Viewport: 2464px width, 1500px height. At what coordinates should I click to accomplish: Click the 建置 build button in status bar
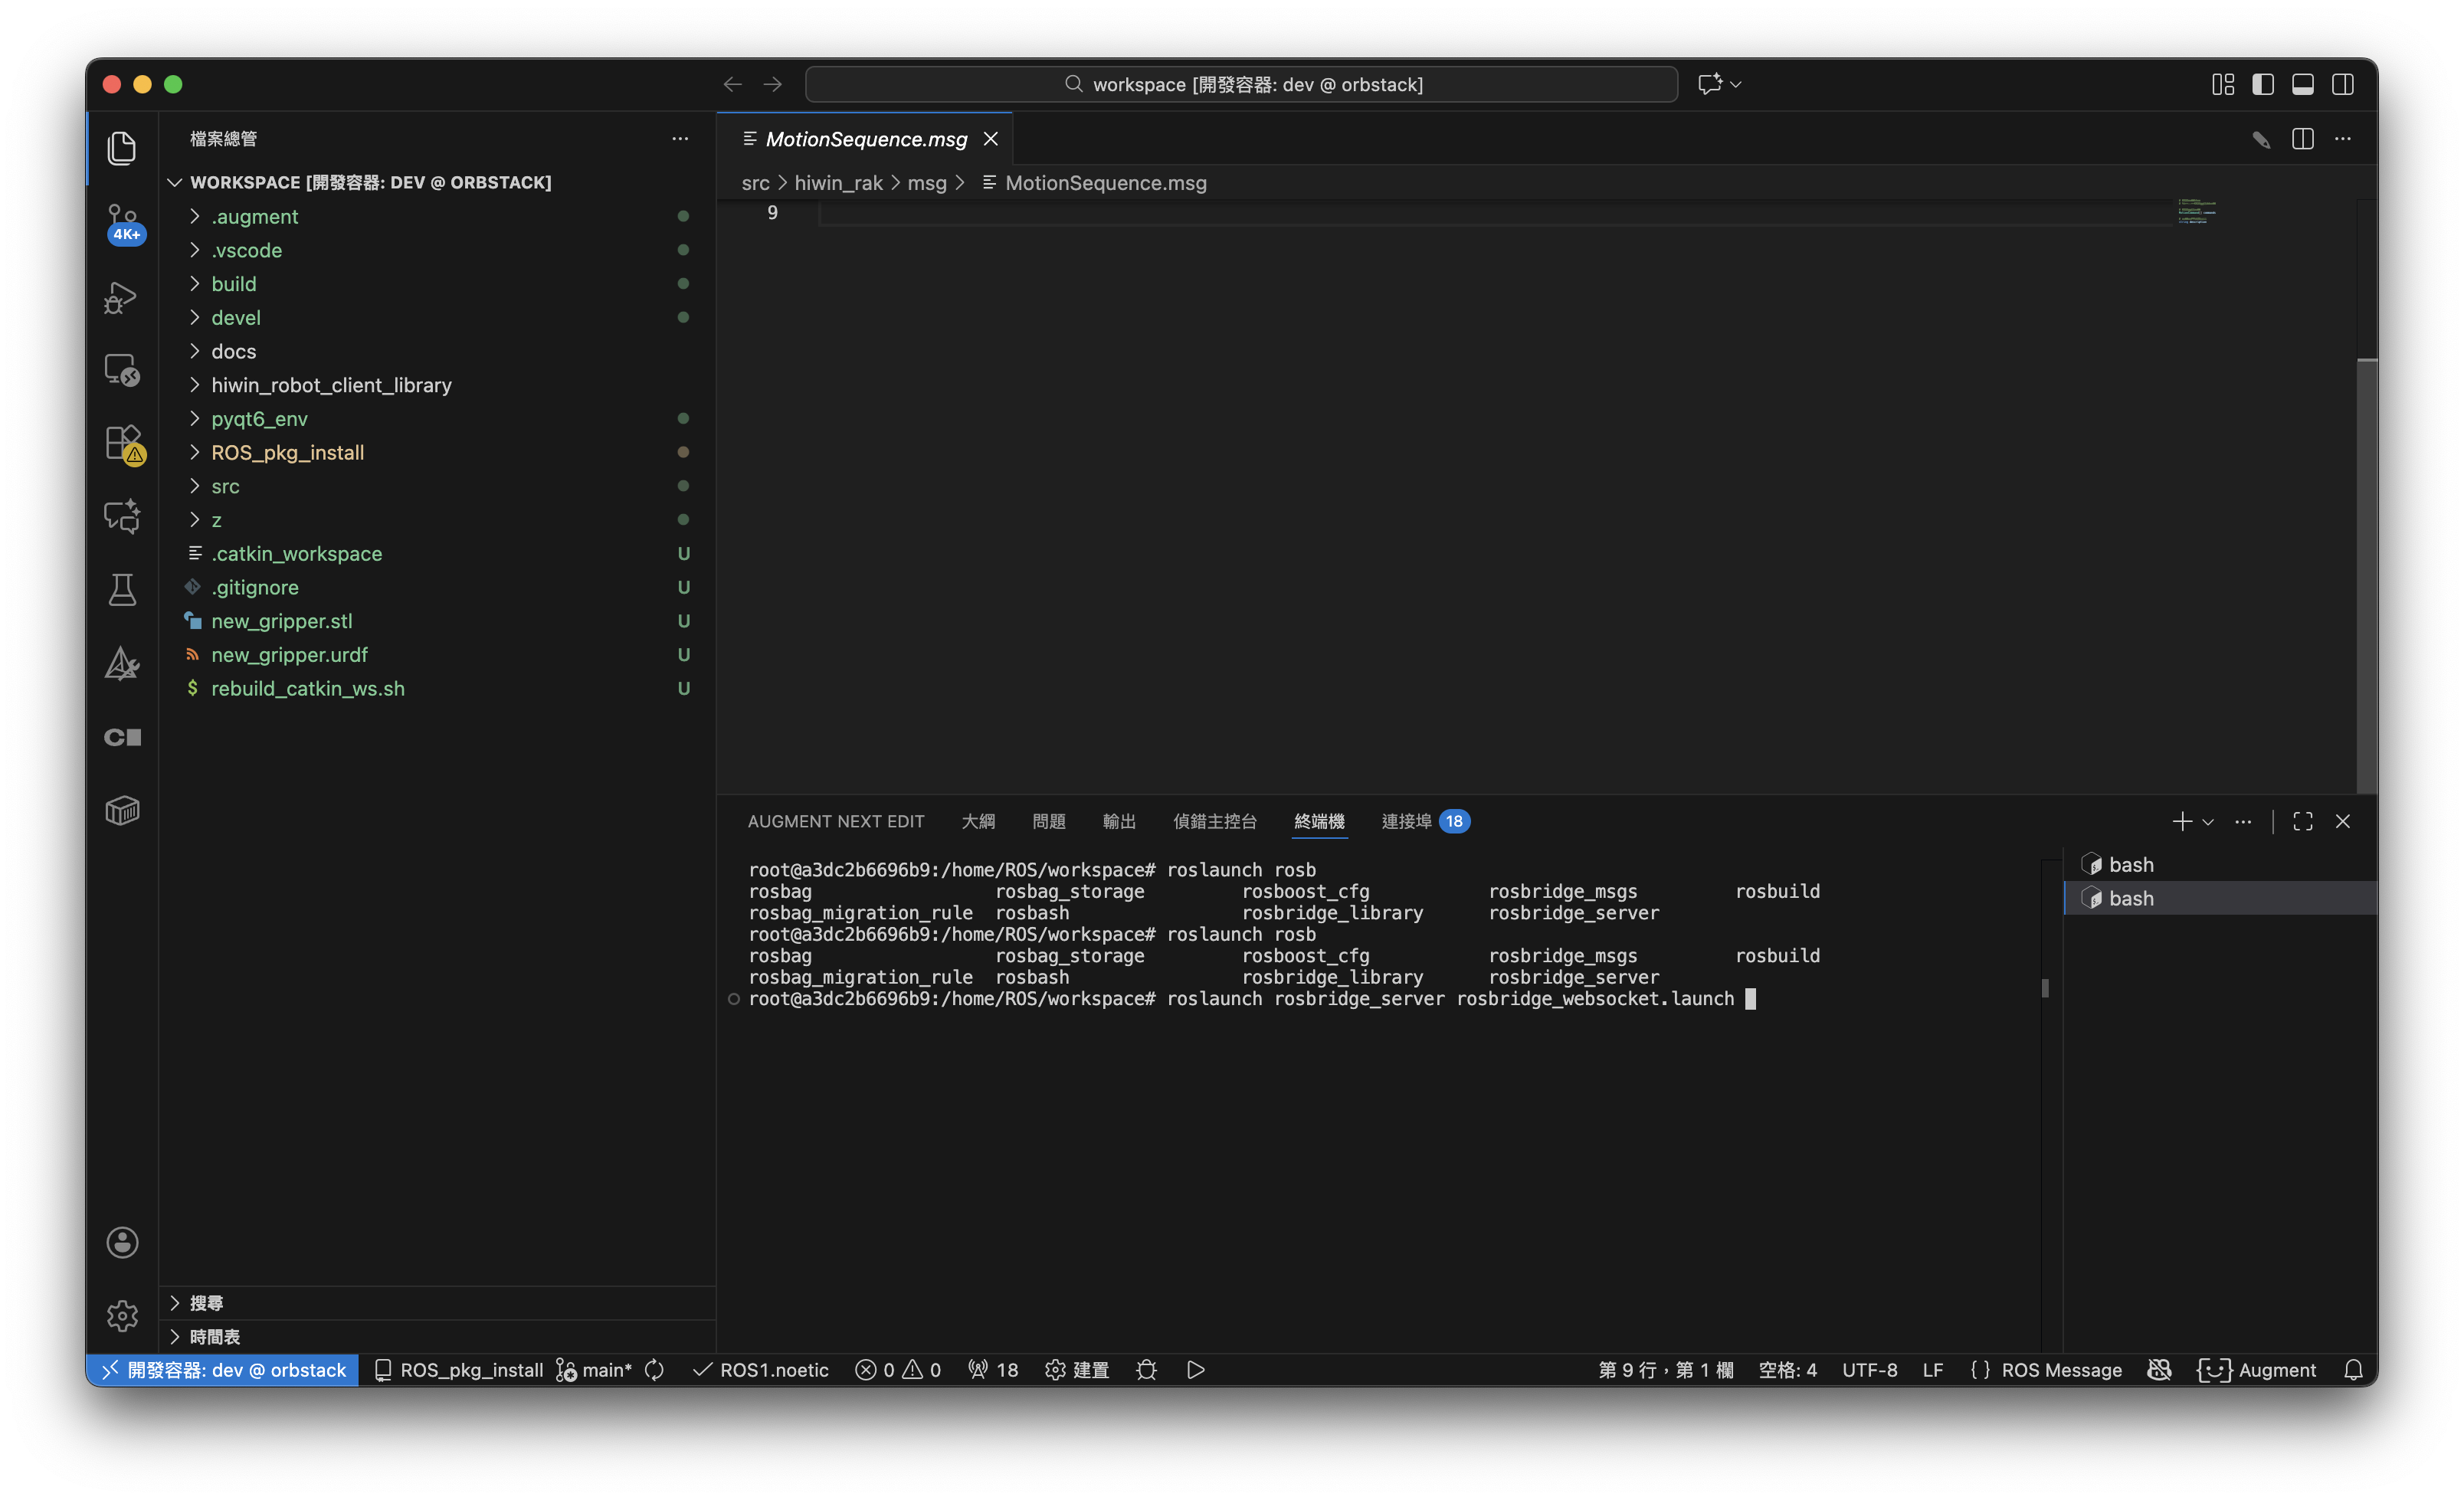1077,1369
